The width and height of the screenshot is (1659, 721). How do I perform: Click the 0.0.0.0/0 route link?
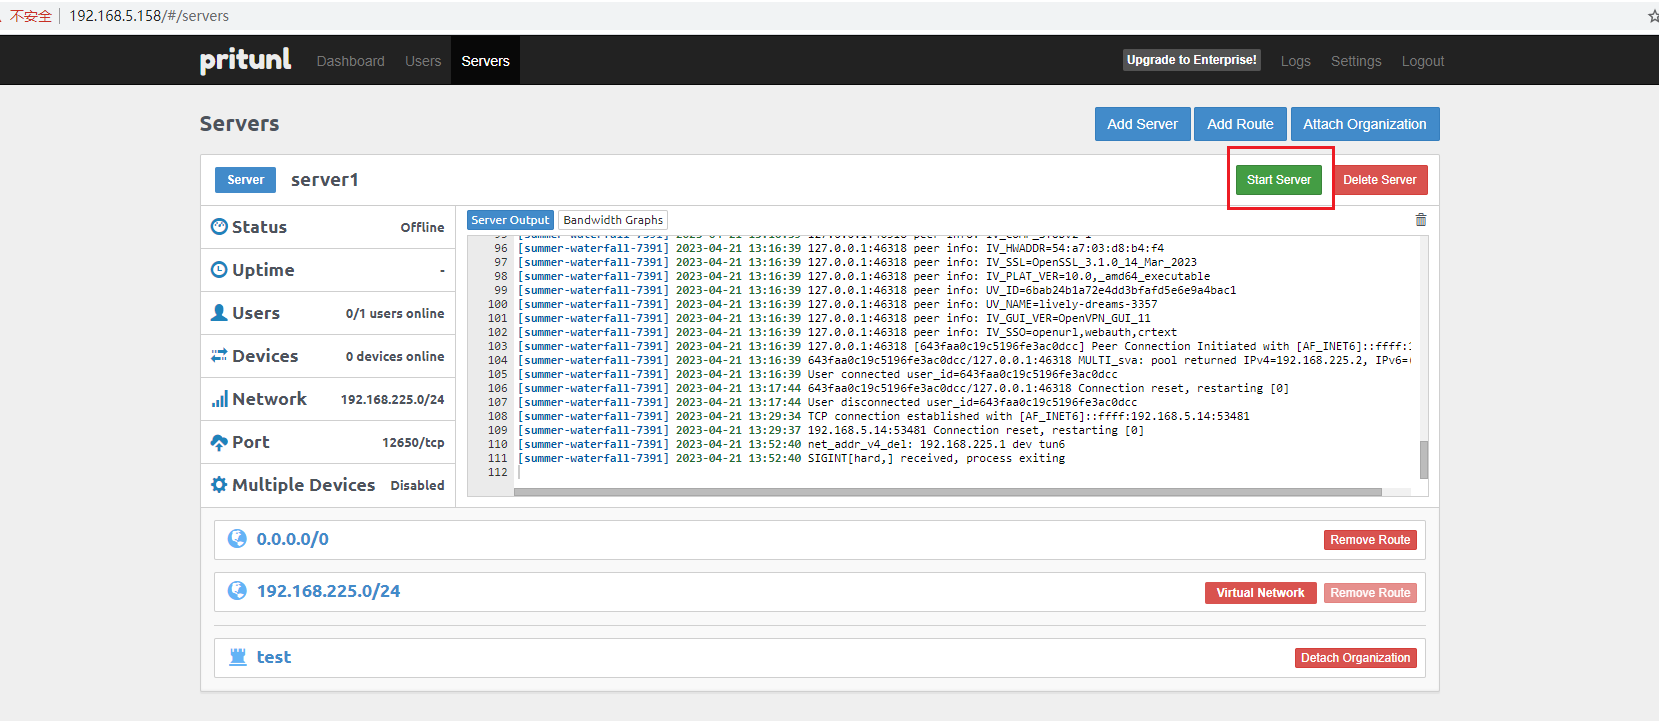pos(293,539)
